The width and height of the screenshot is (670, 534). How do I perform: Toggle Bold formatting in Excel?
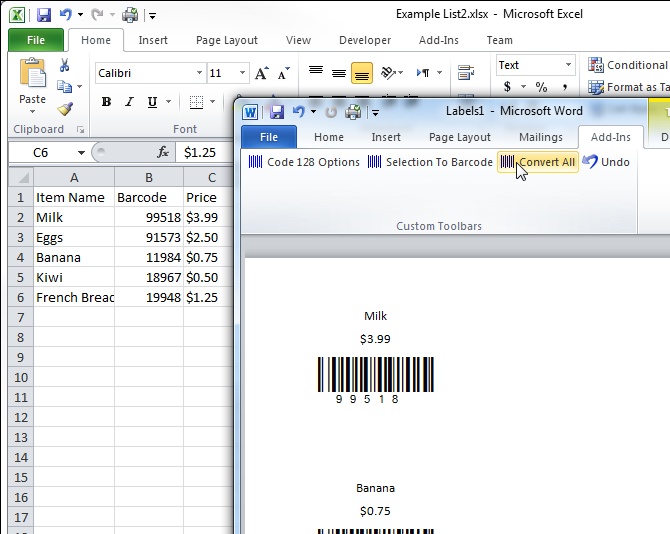tap(106, 102)
